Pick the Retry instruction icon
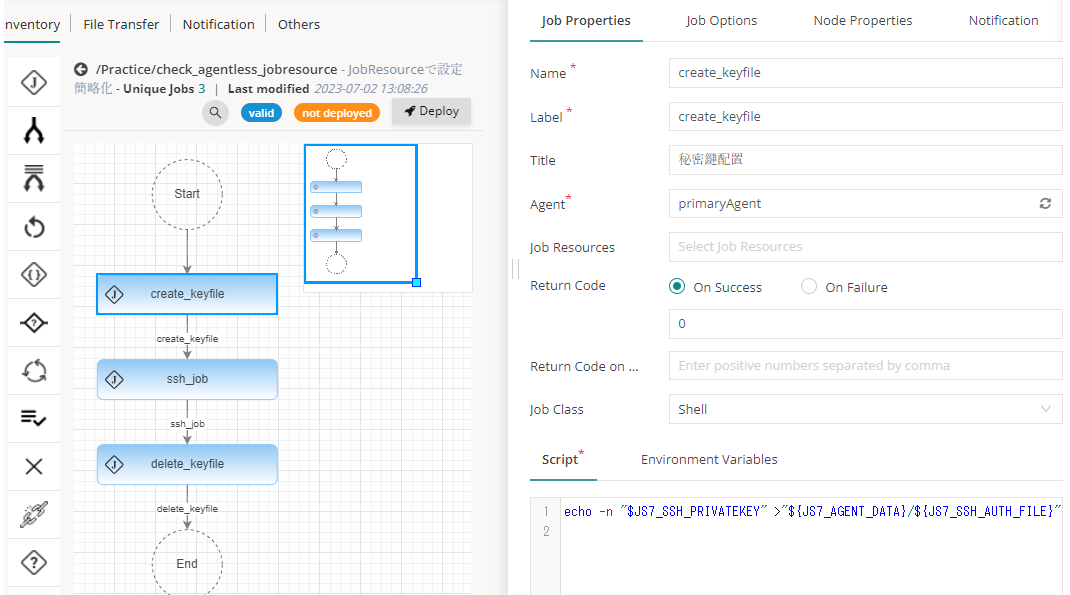The width and height of the screenshot is (1070, 595). point(33,226)
